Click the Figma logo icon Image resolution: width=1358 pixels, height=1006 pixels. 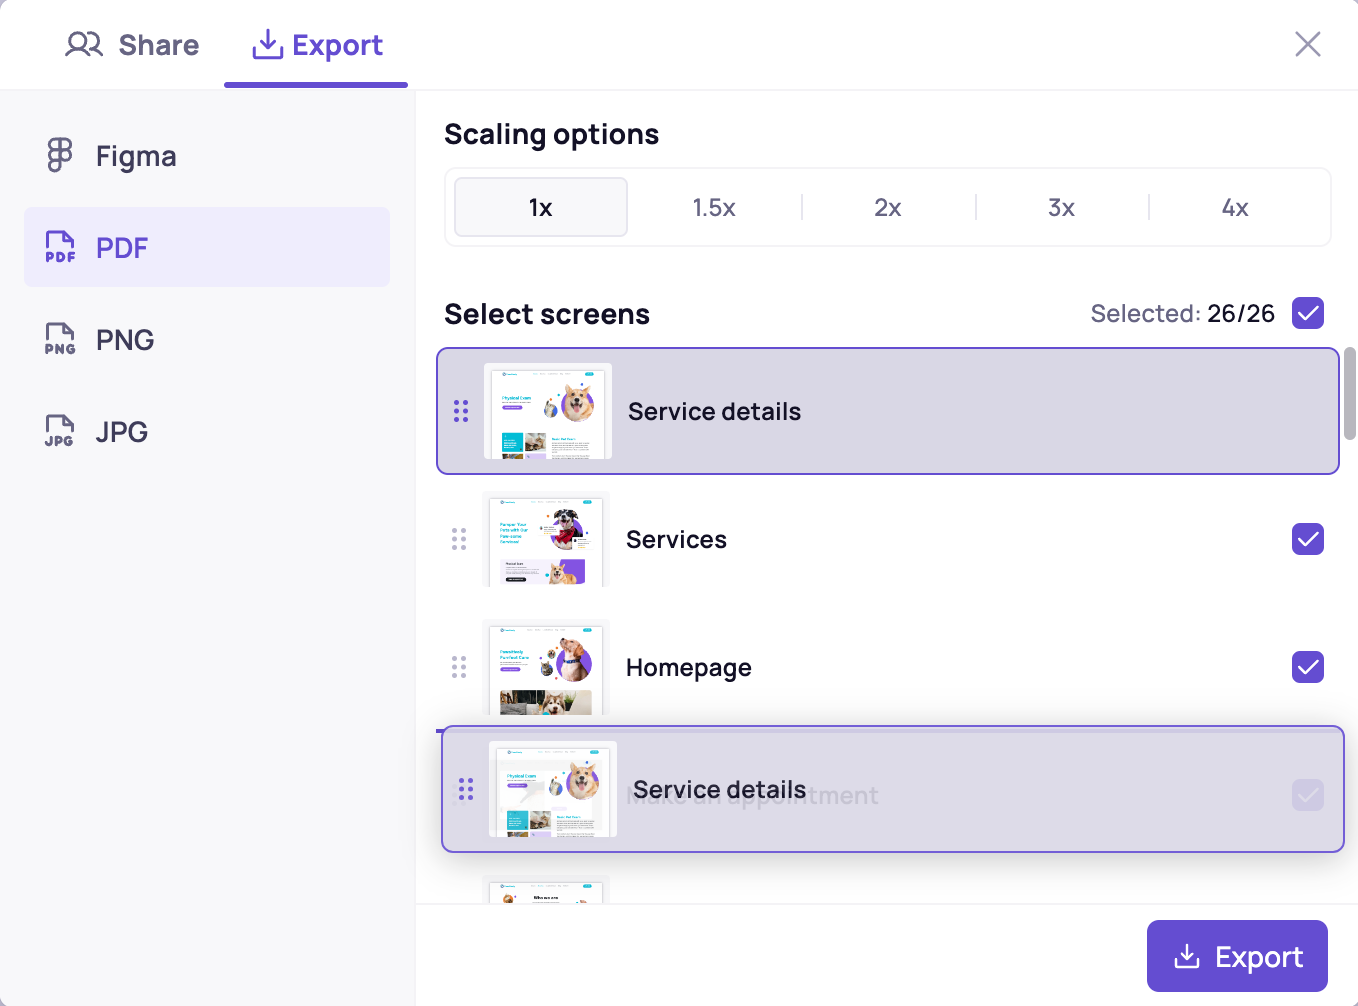pyautogui.click(x=60, y=155)
